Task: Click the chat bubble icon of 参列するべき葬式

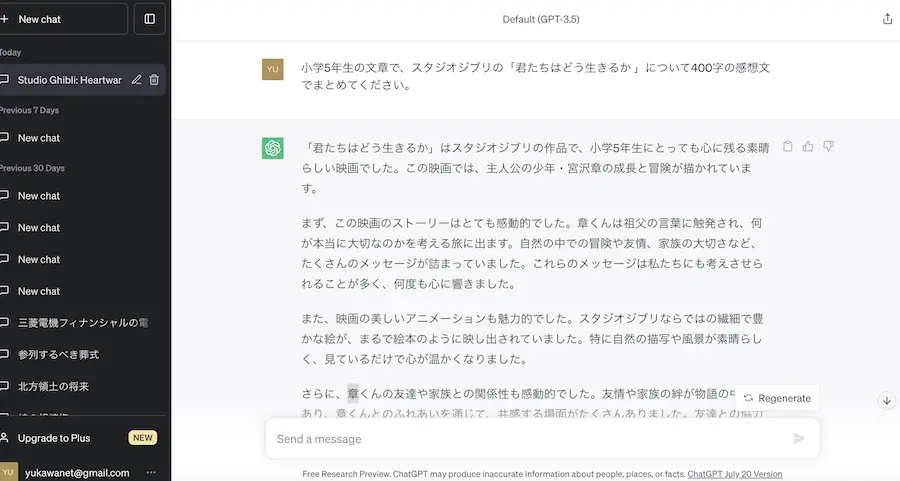Action: [4, 355]
